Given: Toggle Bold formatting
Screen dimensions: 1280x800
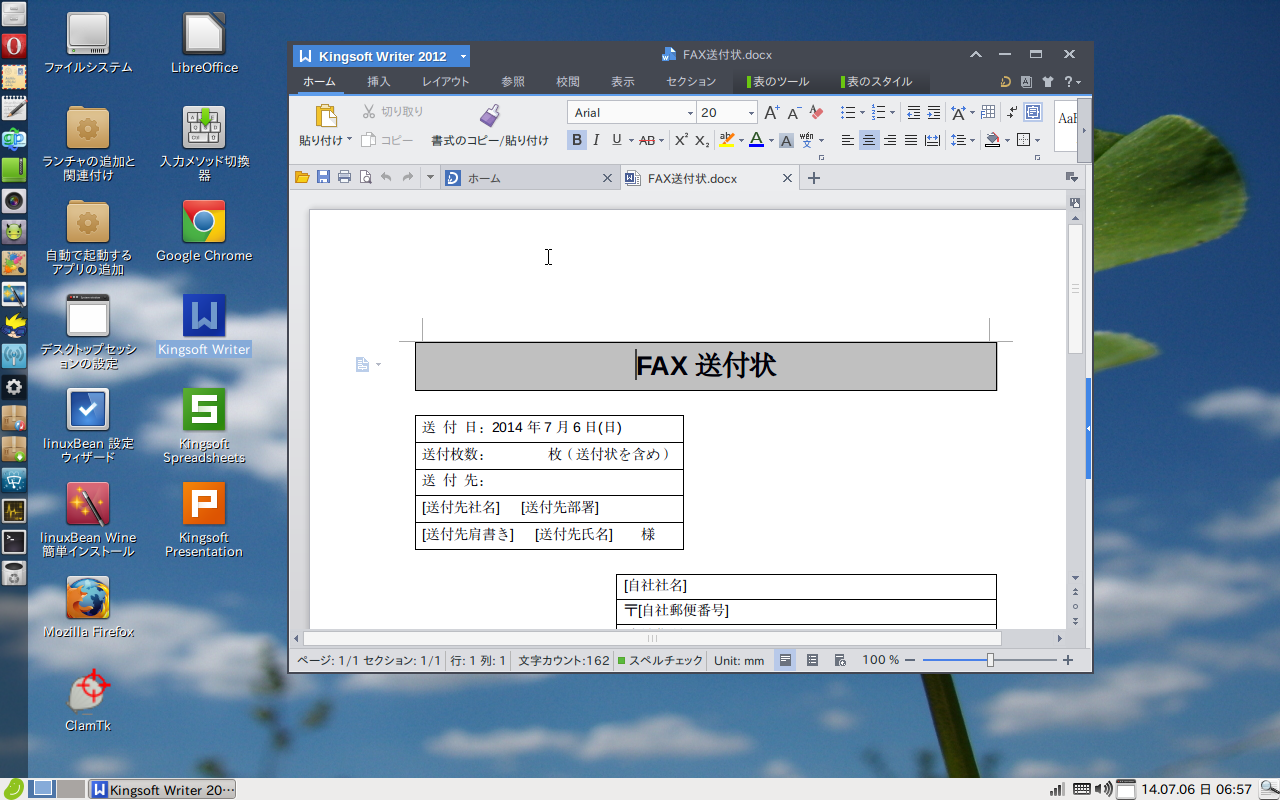Looking at the screenshot, I should [577, 140].
